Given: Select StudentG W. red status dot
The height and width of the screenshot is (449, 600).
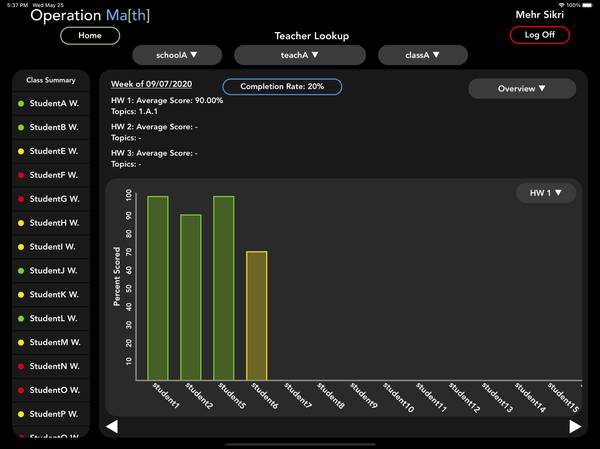Looking at the screenshot, I should pyautogui.click(x=21, y=199).
